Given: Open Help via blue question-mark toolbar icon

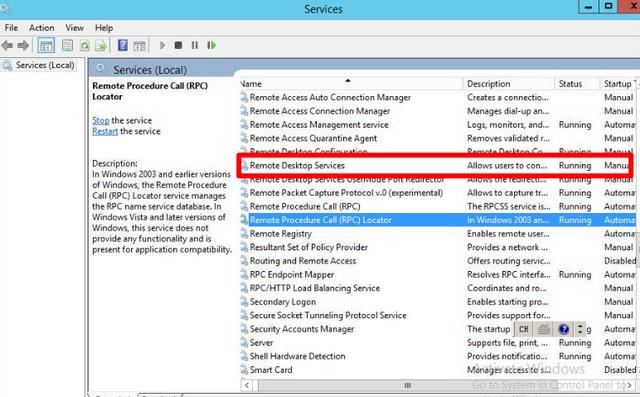Looking at the screenshot, I should (x=122, y=45).
